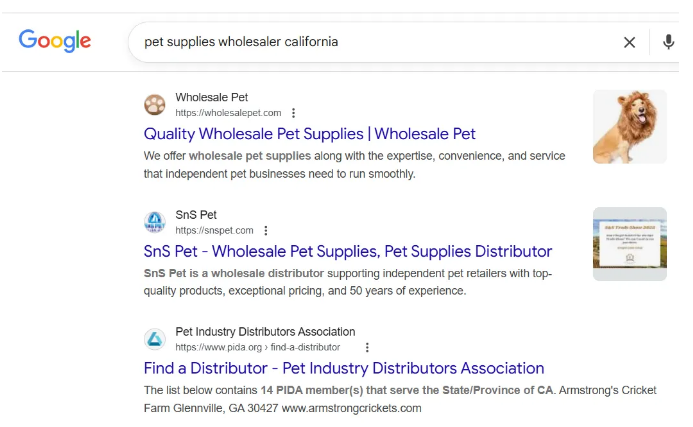Click the lion costume dog thumbnail
This screenshot has width=693, height=427.
pos(629,127)
